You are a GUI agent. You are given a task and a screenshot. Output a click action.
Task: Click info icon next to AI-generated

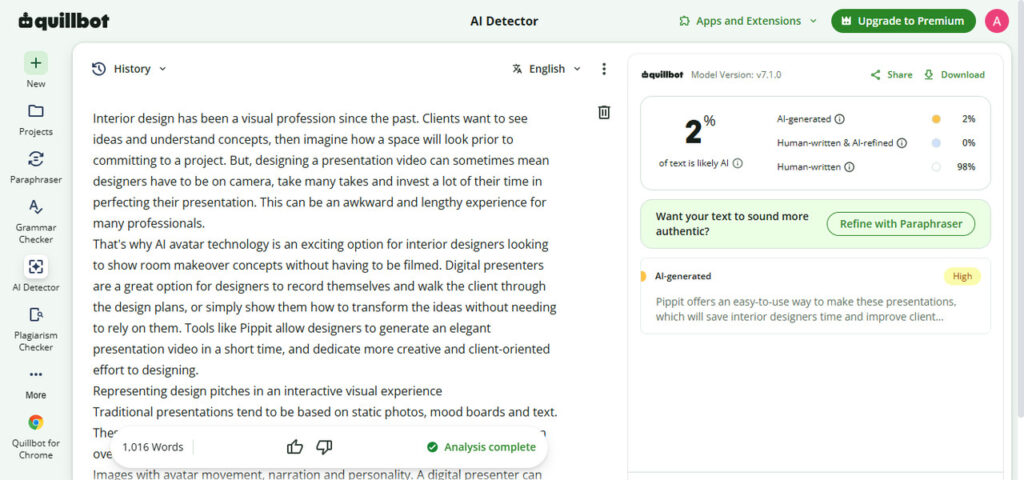[x=840, y=120]
